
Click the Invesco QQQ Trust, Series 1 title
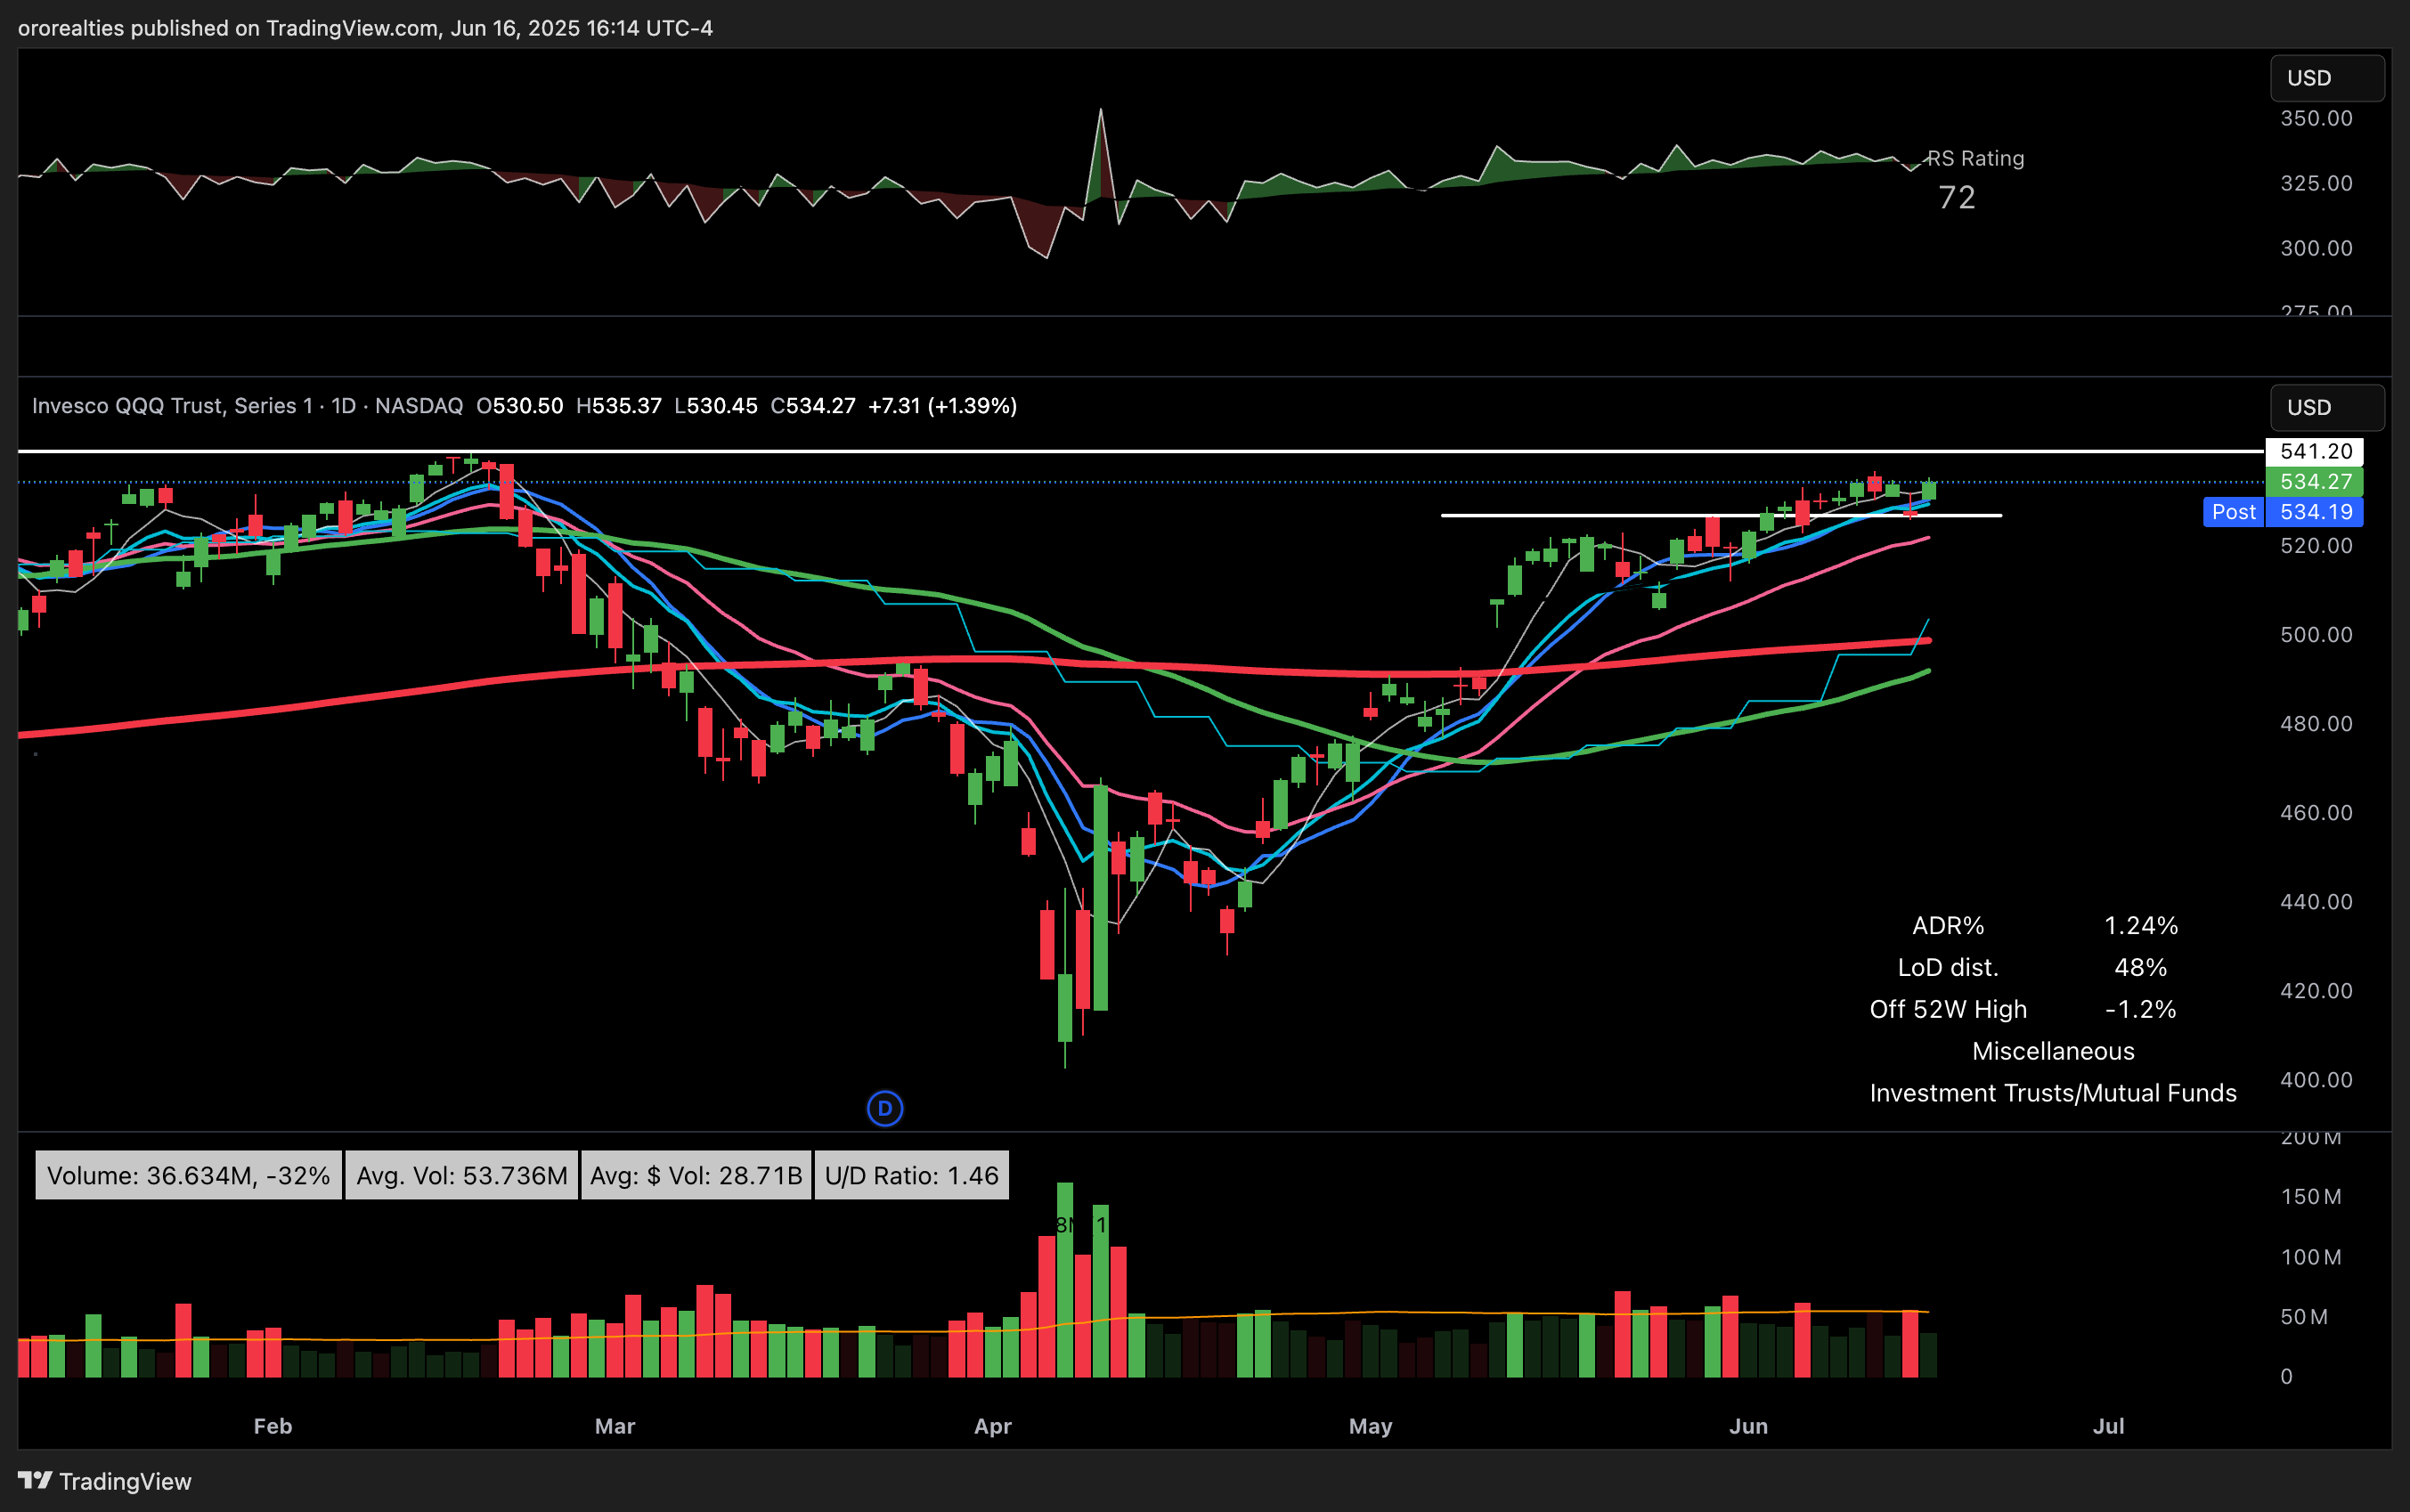click(x=172, y=406)
